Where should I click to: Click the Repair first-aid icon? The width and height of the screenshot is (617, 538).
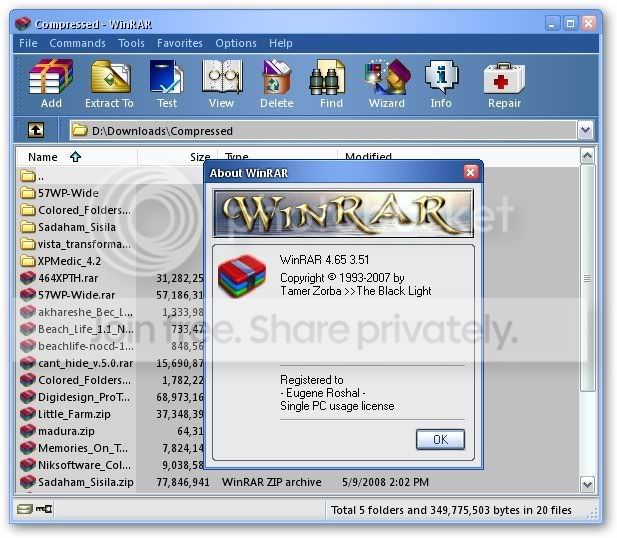click(x=504, y=78)
